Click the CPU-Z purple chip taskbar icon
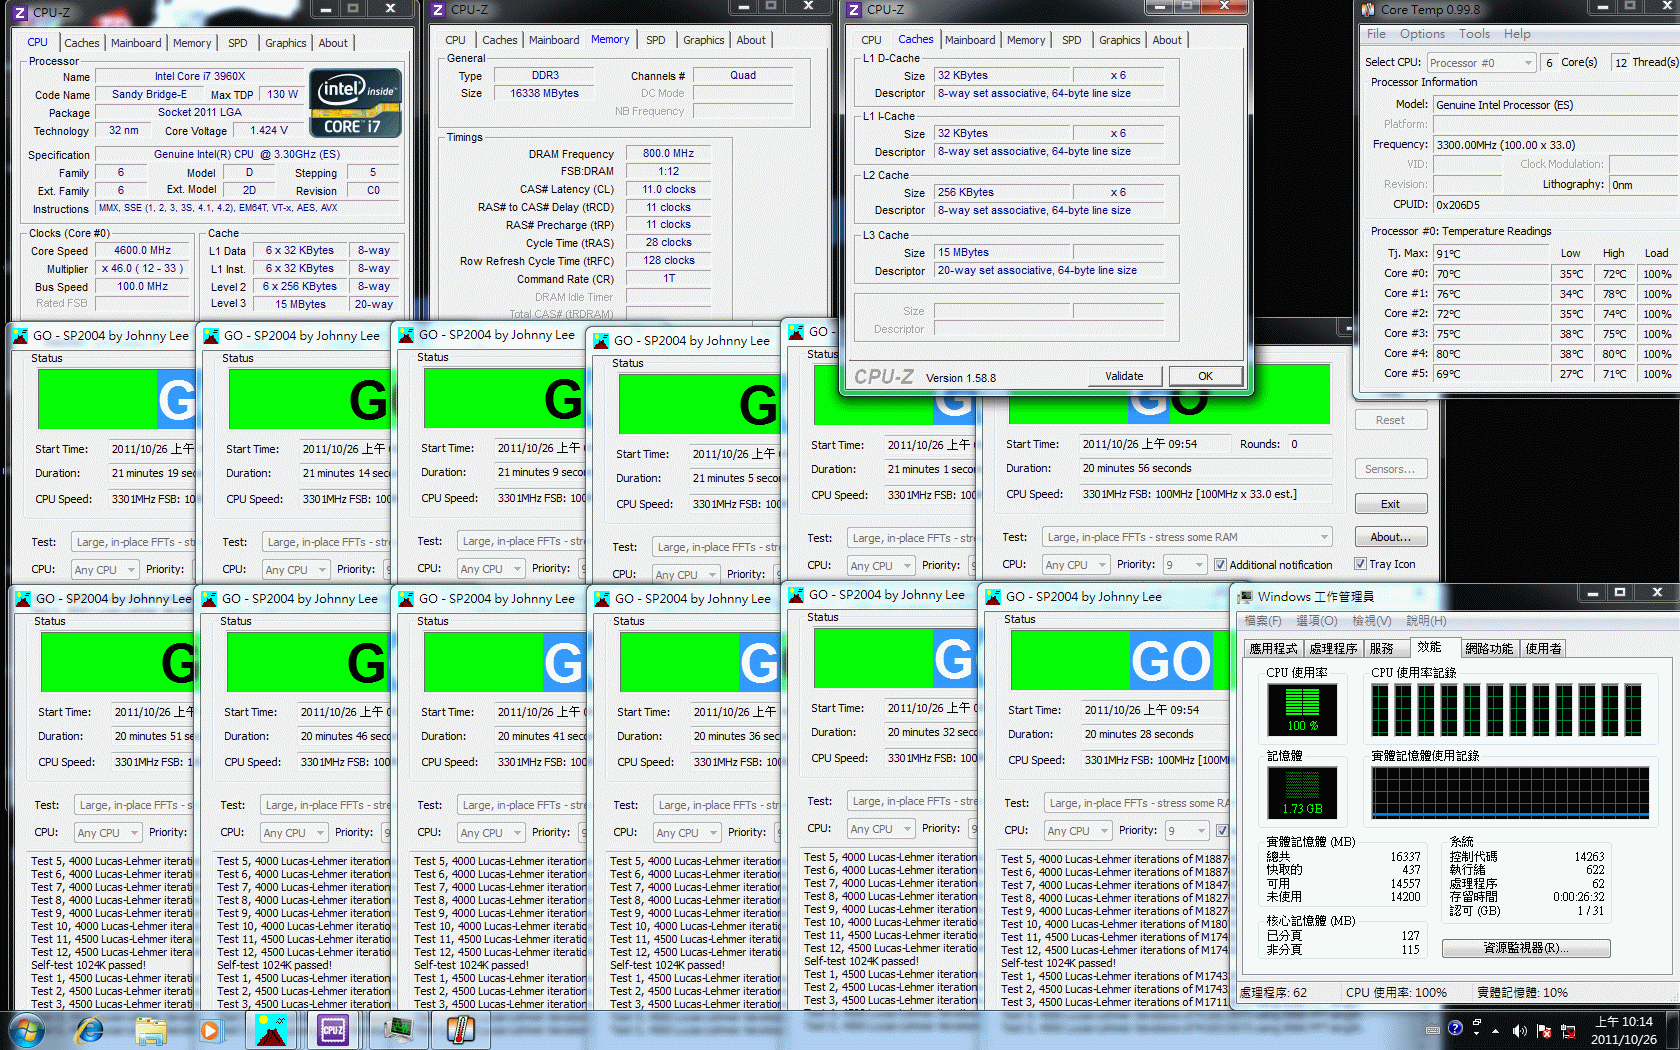The image size is (1680, 1050). coord(333,1029)
